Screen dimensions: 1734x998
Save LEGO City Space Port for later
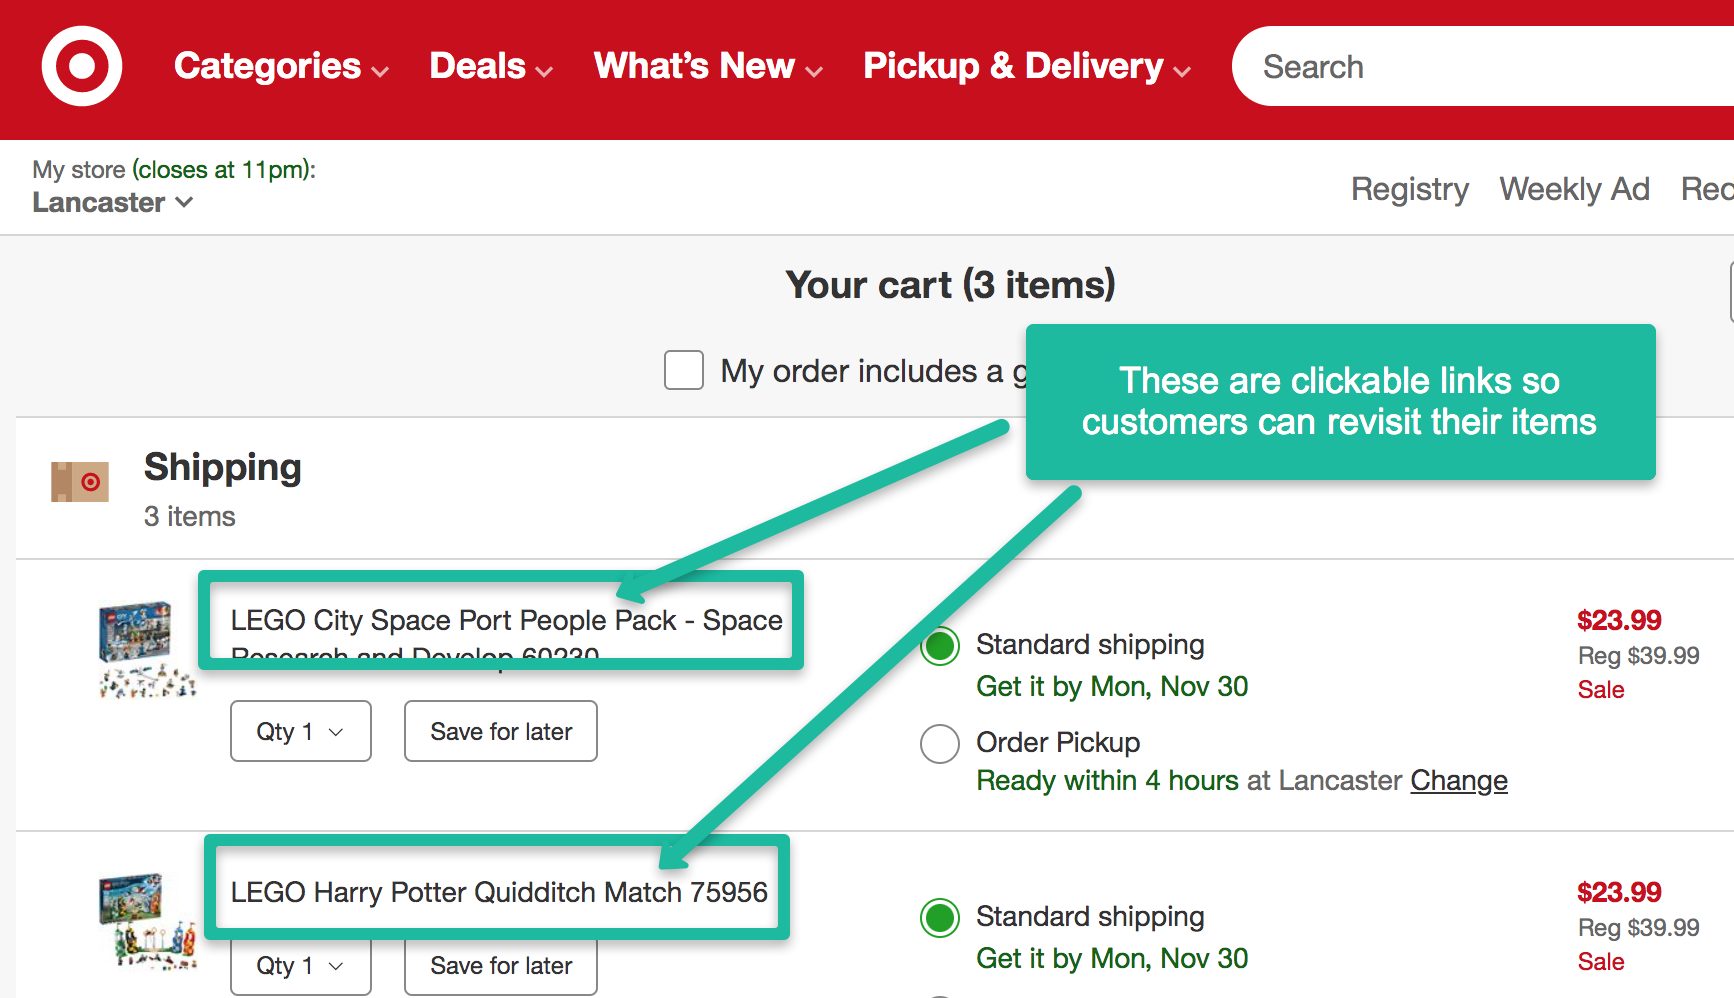(501, 731)
